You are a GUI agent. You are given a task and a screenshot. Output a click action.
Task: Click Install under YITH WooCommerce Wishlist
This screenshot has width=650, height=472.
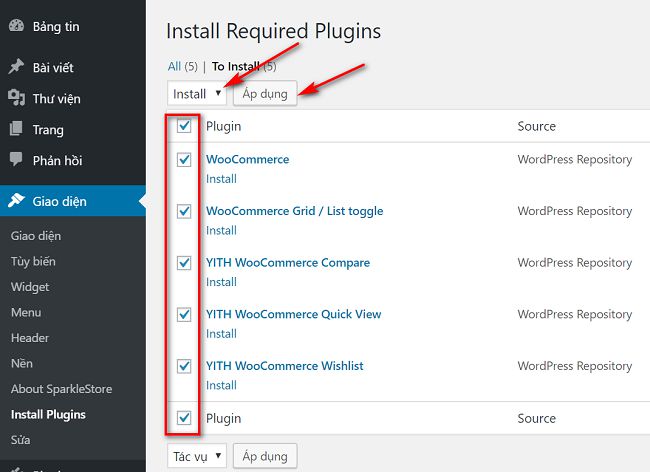(x=221, y=385)
